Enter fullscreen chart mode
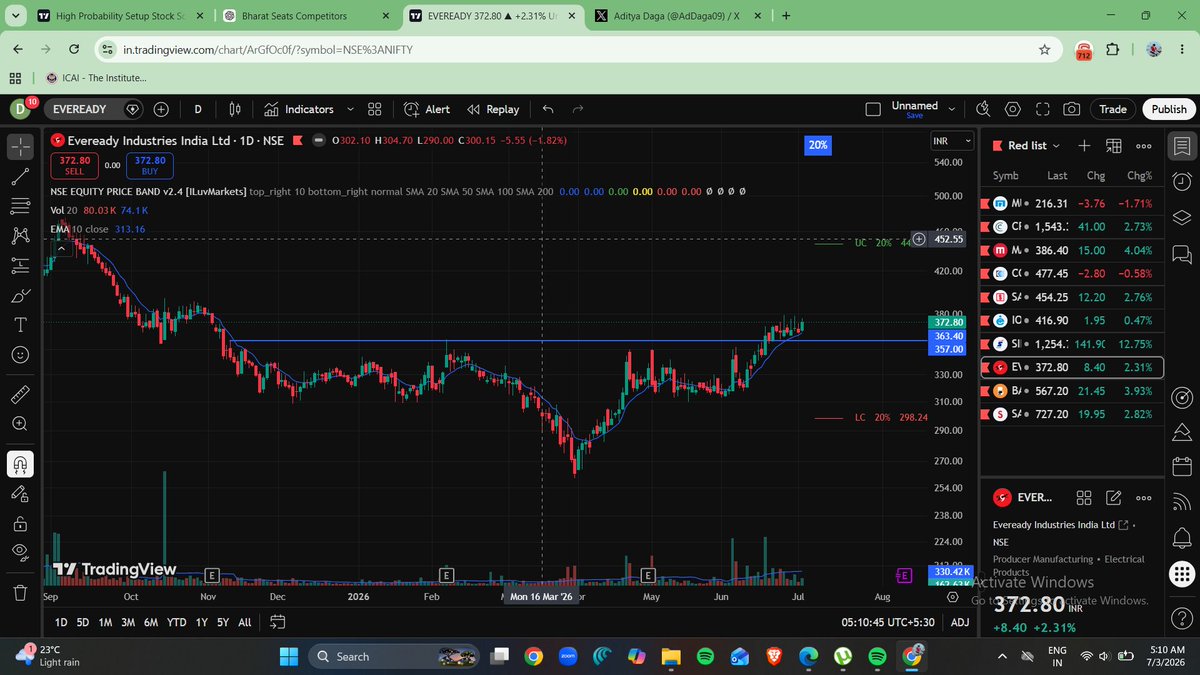This screenshot has height=675, width=1200. click(x=1042, y=109)
